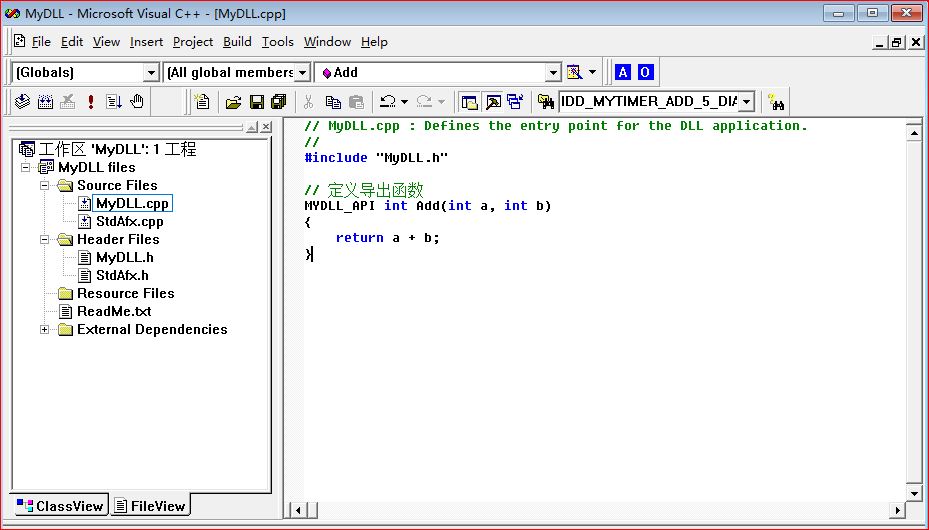Collapse the Header Files folder
Image resolution: width=929 pixels, height=530 pixels.
coord(44,239)
